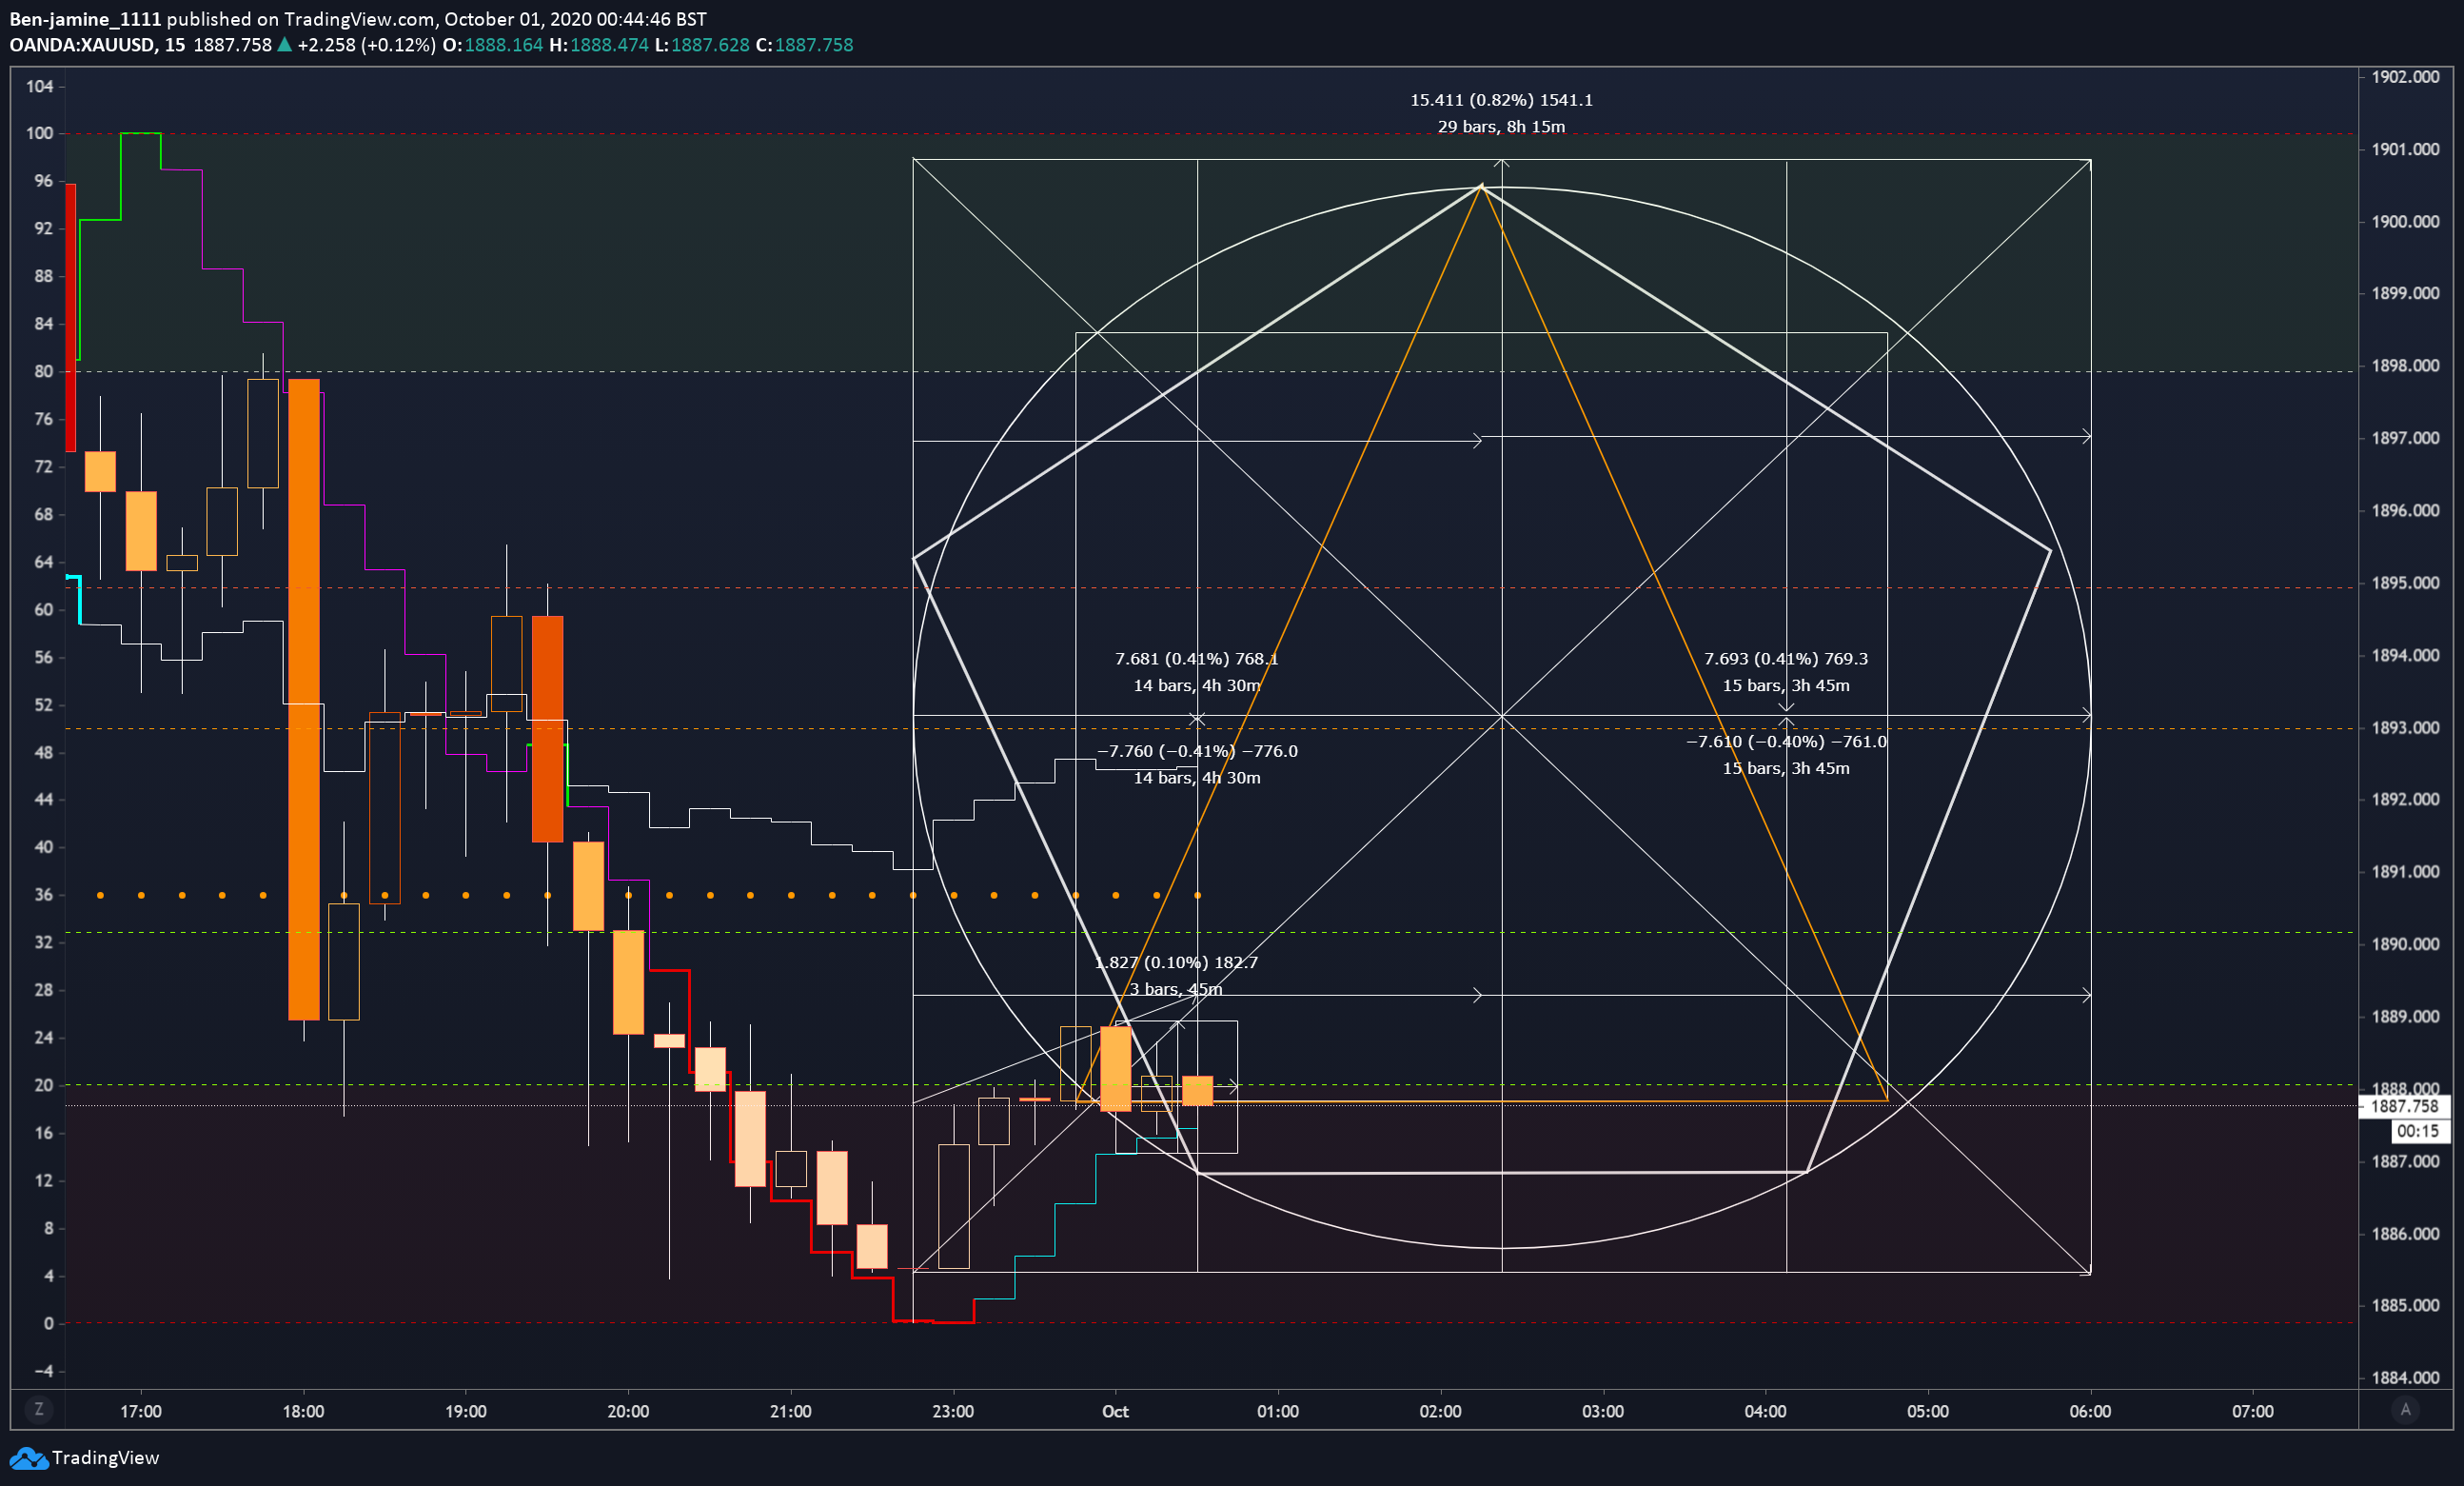
Task: Click the green up-arrow next to 1887.758
Action: (285, 44)
